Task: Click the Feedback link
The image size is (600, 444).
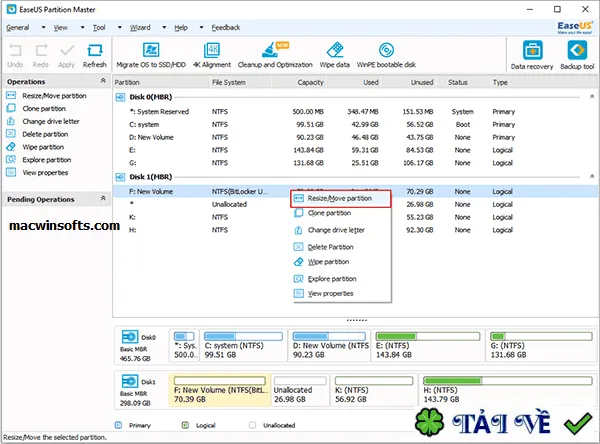Action: [226, 28]
